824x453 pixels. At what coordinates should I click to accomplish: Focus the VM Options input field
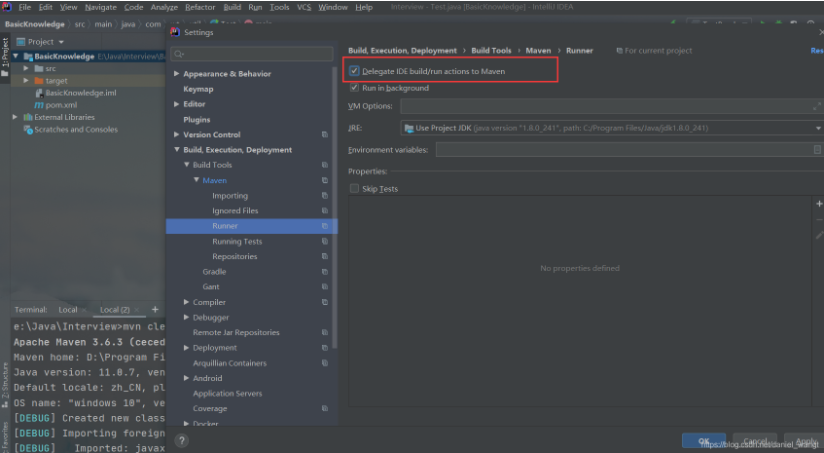pyautogui.click(x=611, y=106)
